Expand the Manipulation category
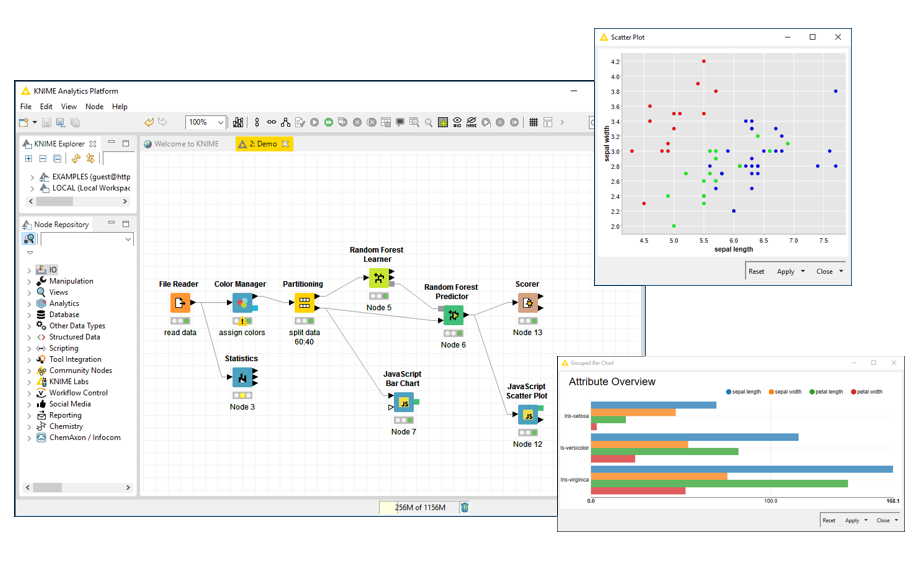Viewport: 920px width, 567px height. click(29, 281)
